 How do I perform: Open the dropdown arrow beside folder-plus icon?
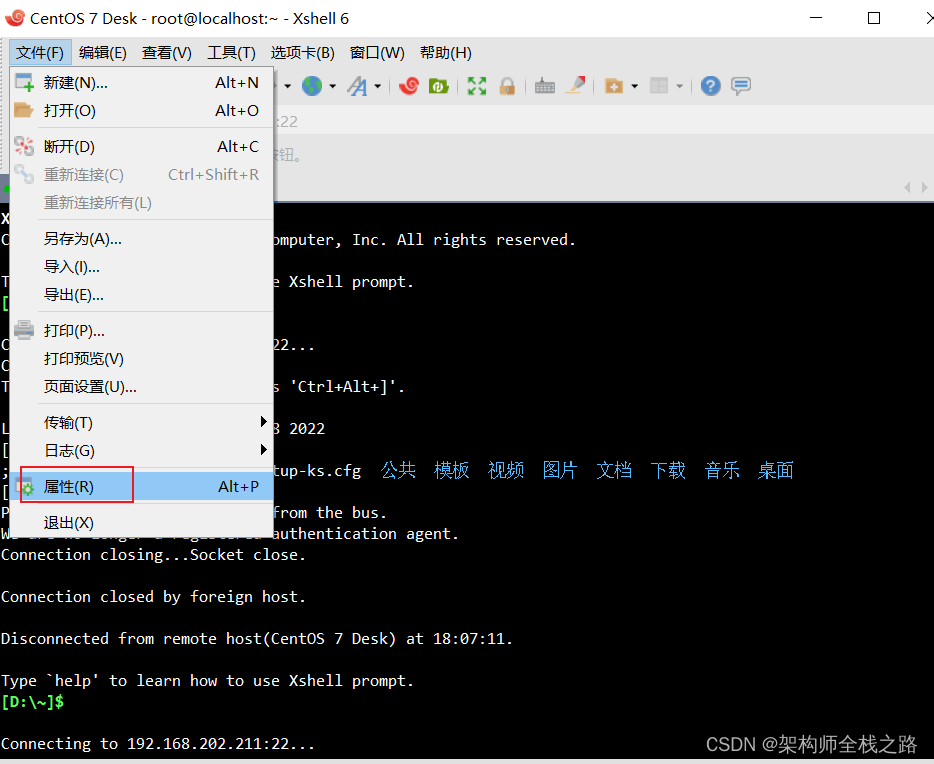click(x=634, y=86)
